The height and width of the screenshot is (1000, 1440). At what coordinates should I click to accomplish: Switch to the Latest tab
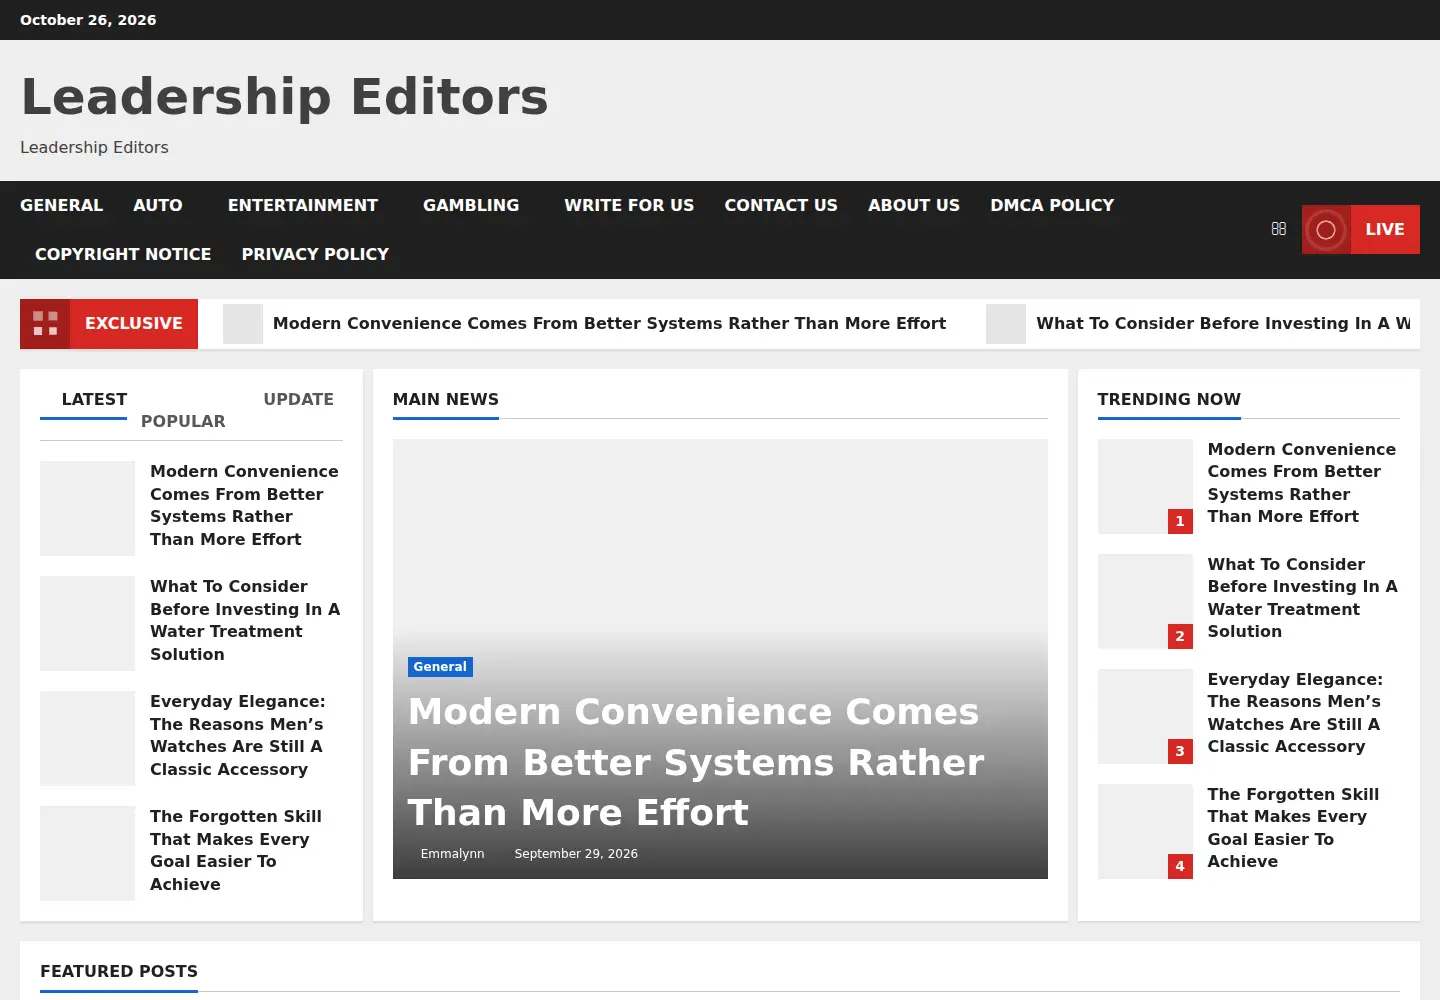(x=94, y=399)
